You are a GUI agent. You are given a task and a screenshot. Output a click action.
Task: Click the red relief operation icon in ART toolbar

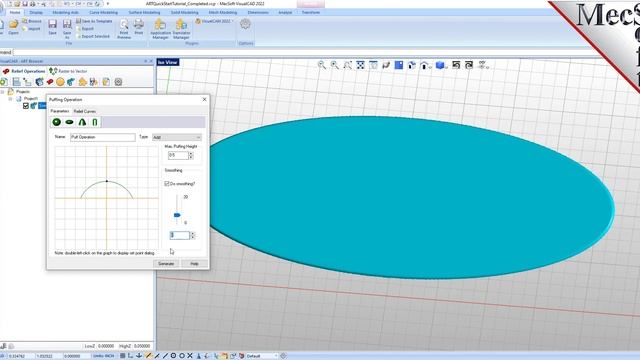coord(50,82)
